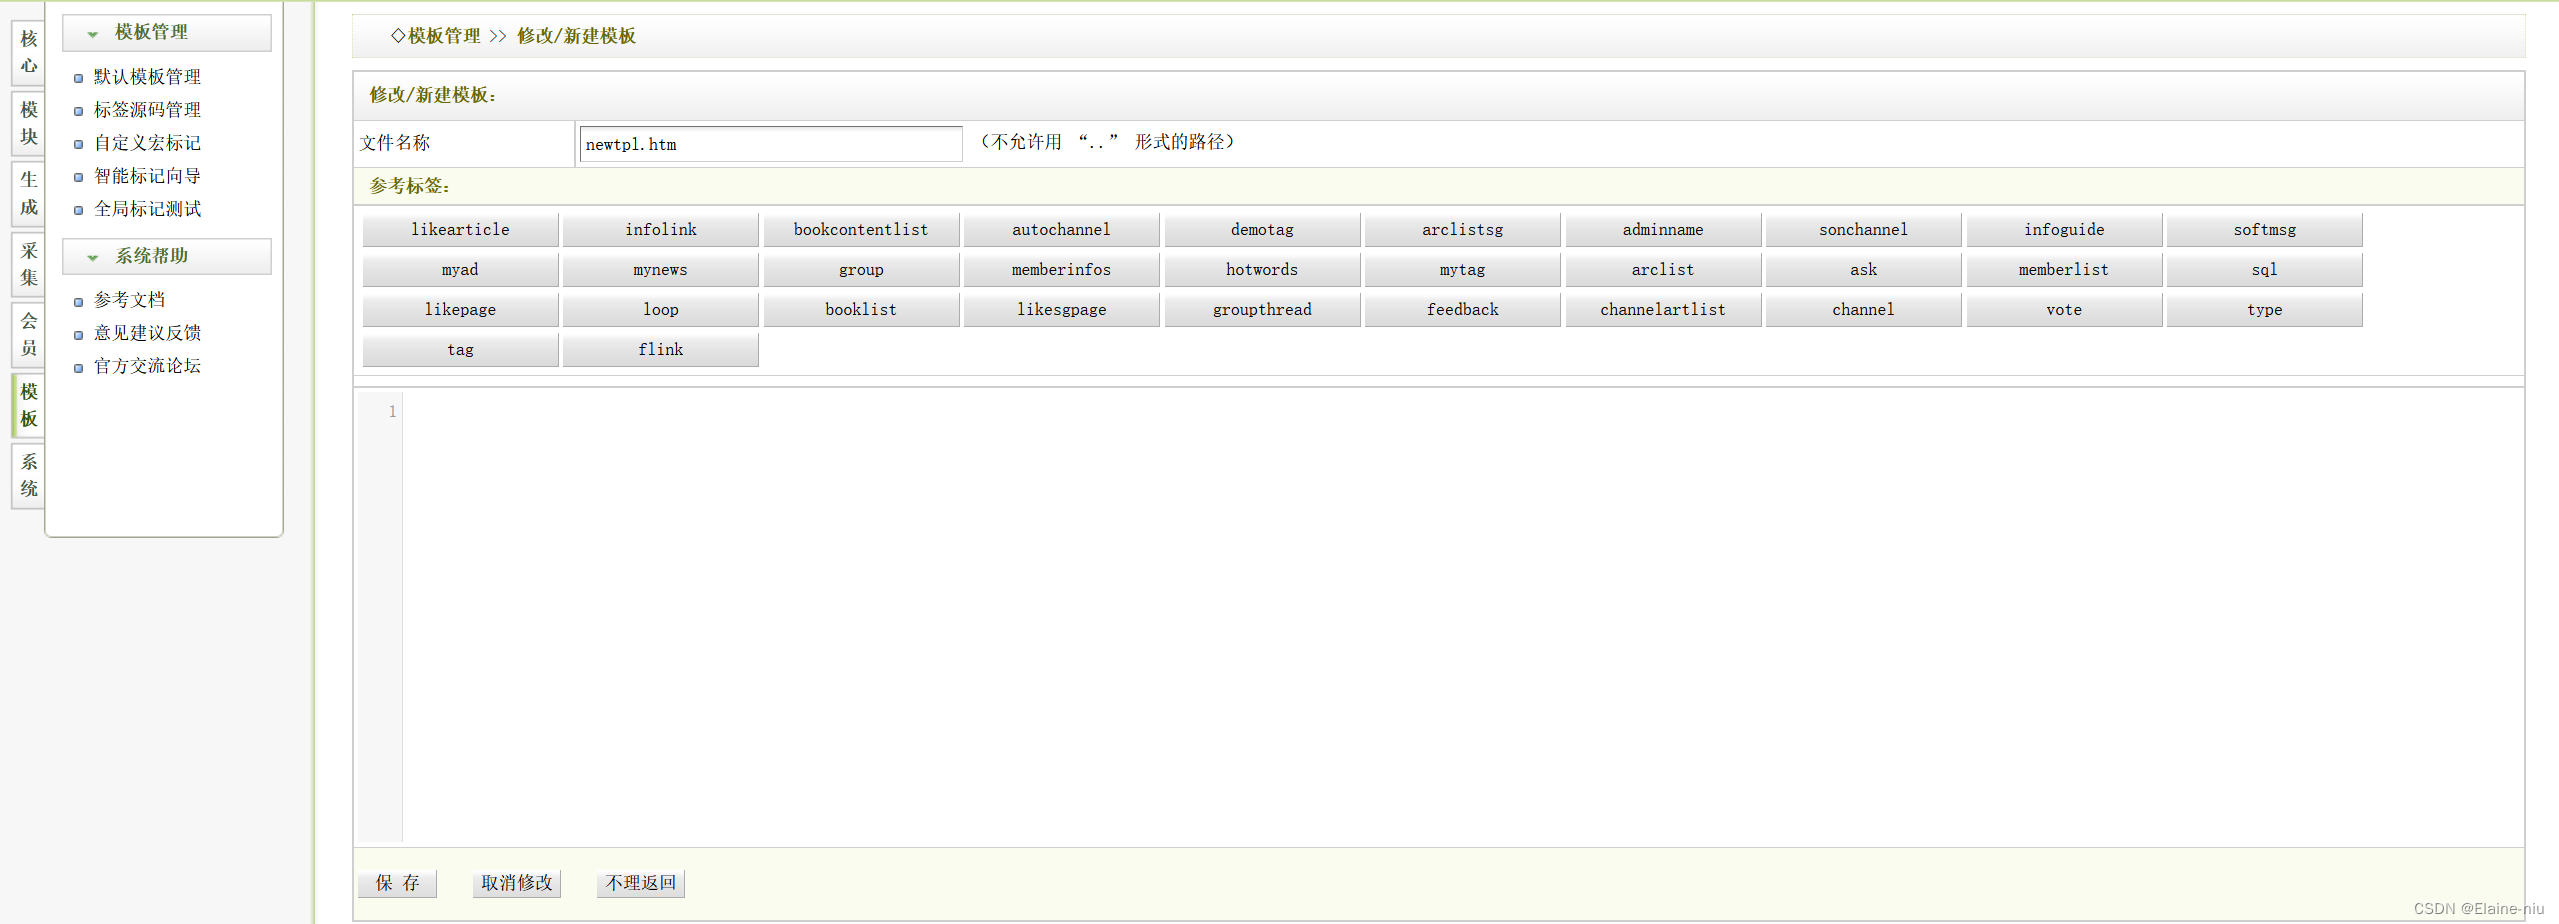Click 不理返回 to go back
2559x924 pixels.
point(640,883)
